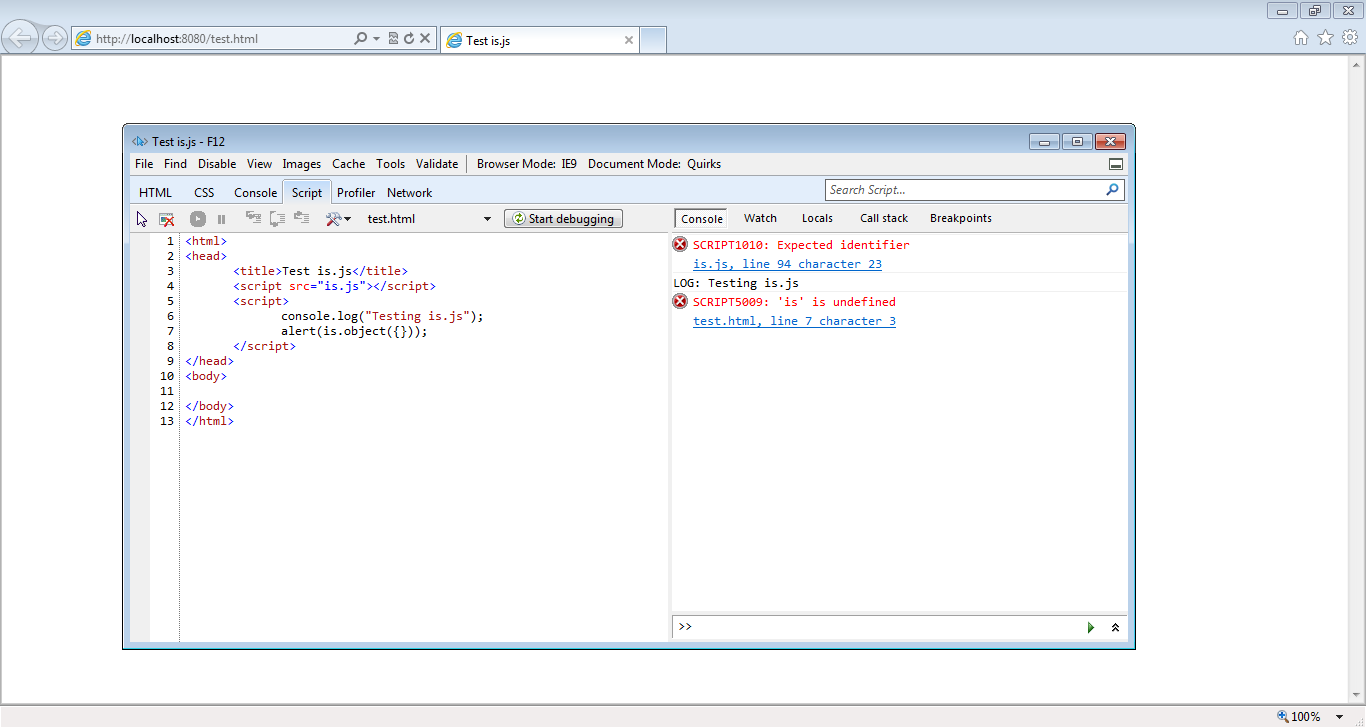
Task: Click the alert(is.object({})) code line
Action: [354, 331]
